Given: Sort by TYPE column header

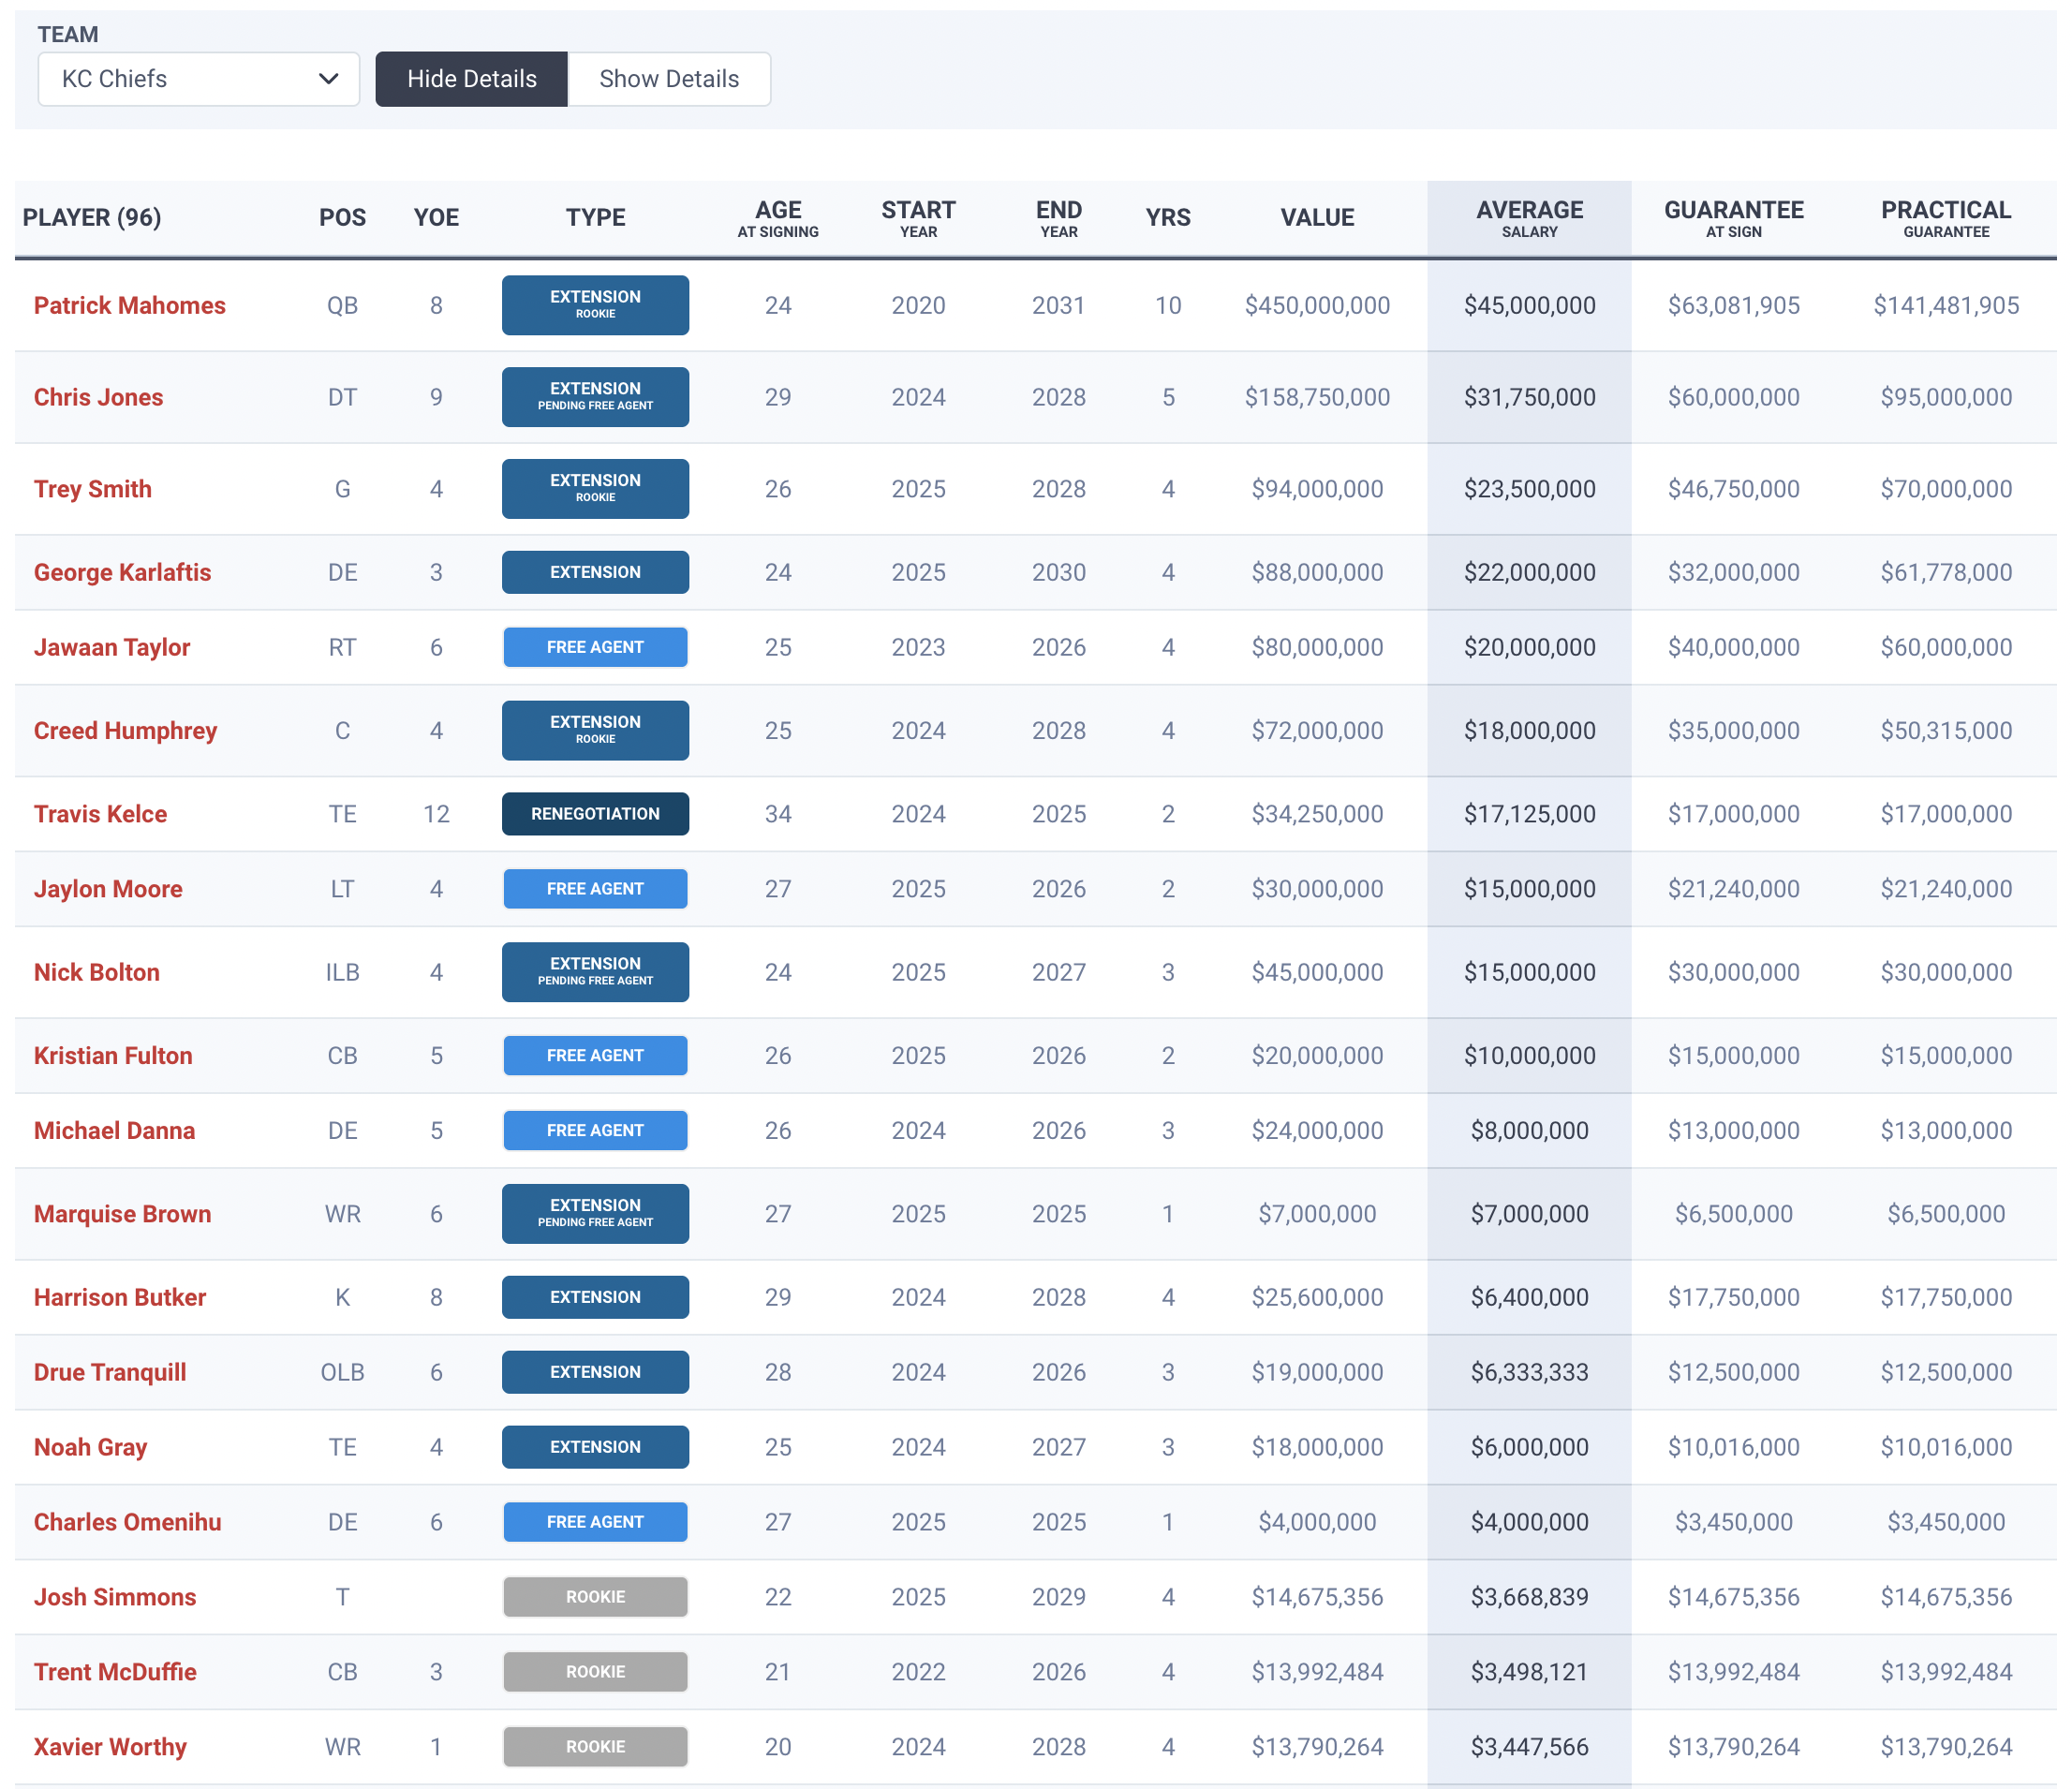Looking at the screenshot, I should coord(595,217).
